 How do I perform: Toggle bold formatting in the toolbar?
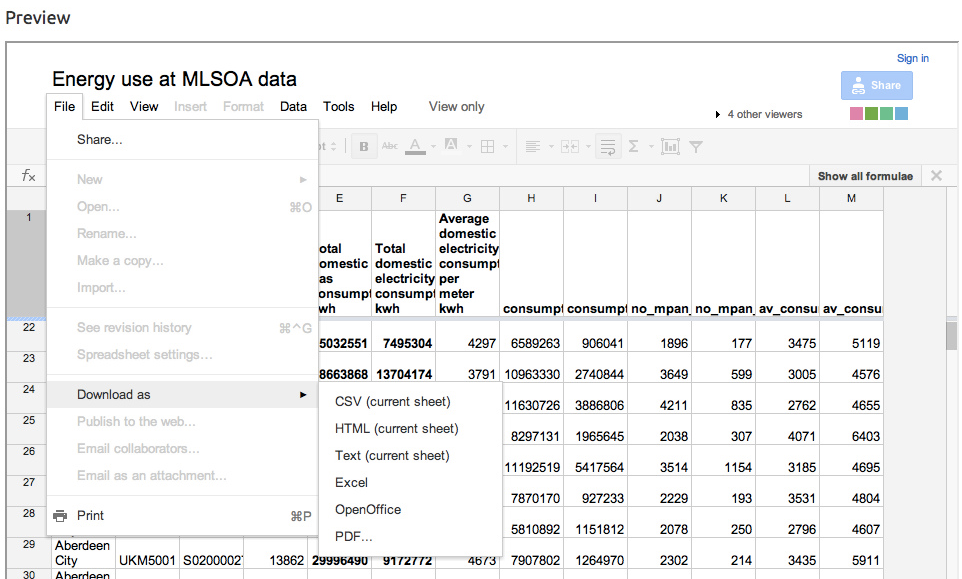point(364,147)
